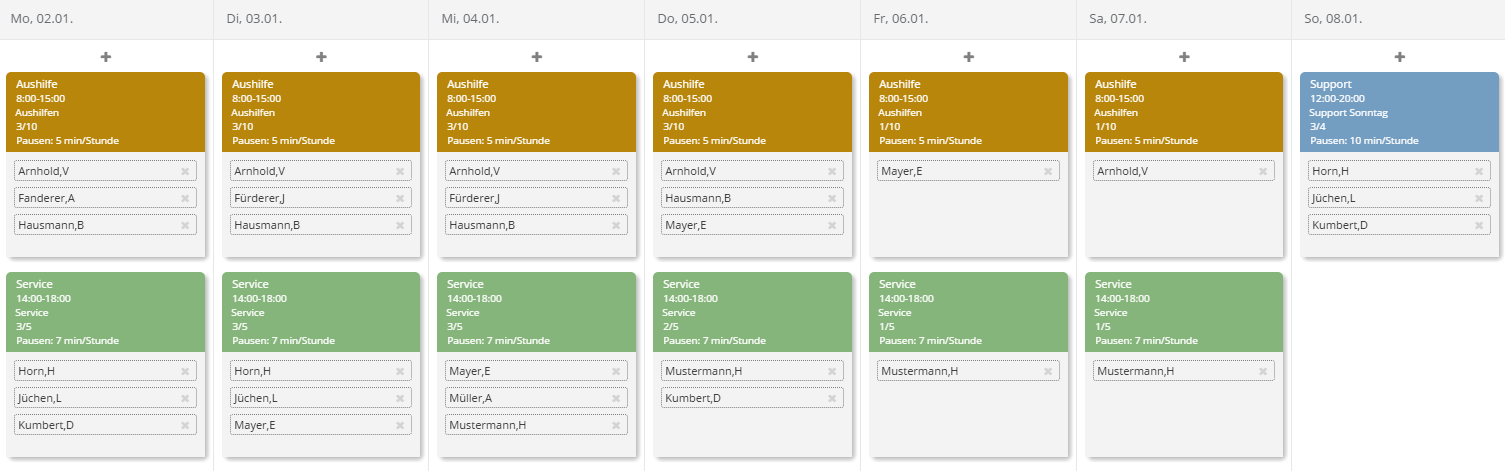
Task: Select Arnhold,V in Wednesday Aushilfe shift
Action: [537, 171]
